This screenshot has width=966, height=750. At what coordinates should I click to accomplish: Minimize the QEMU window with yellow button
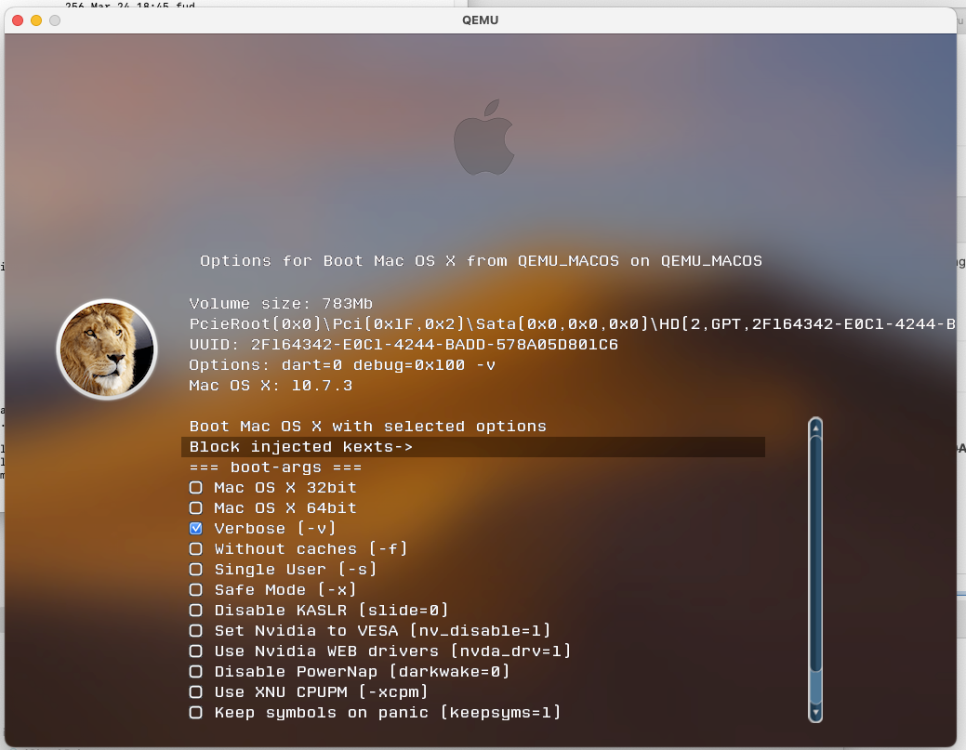(x=36, y=20)
